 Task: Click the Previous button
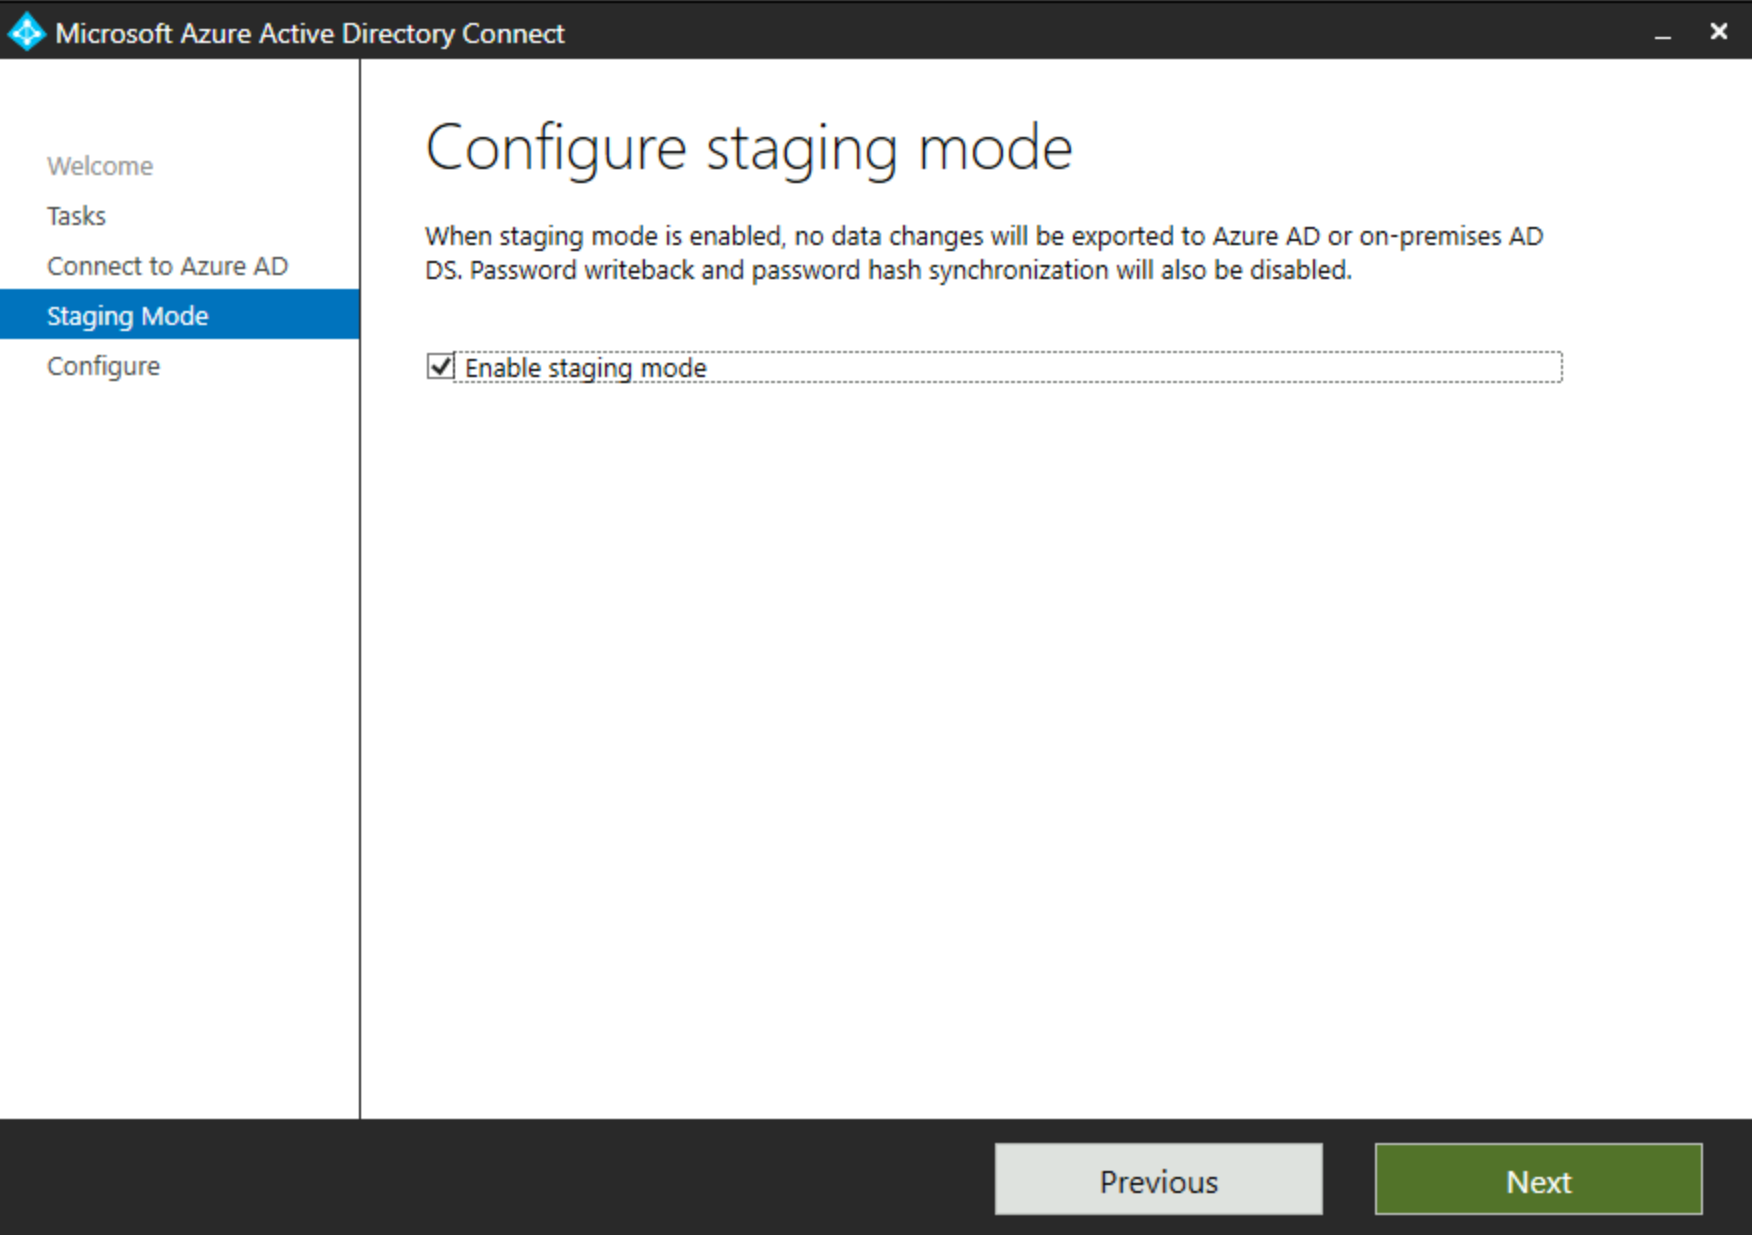pos(1157,1180)
